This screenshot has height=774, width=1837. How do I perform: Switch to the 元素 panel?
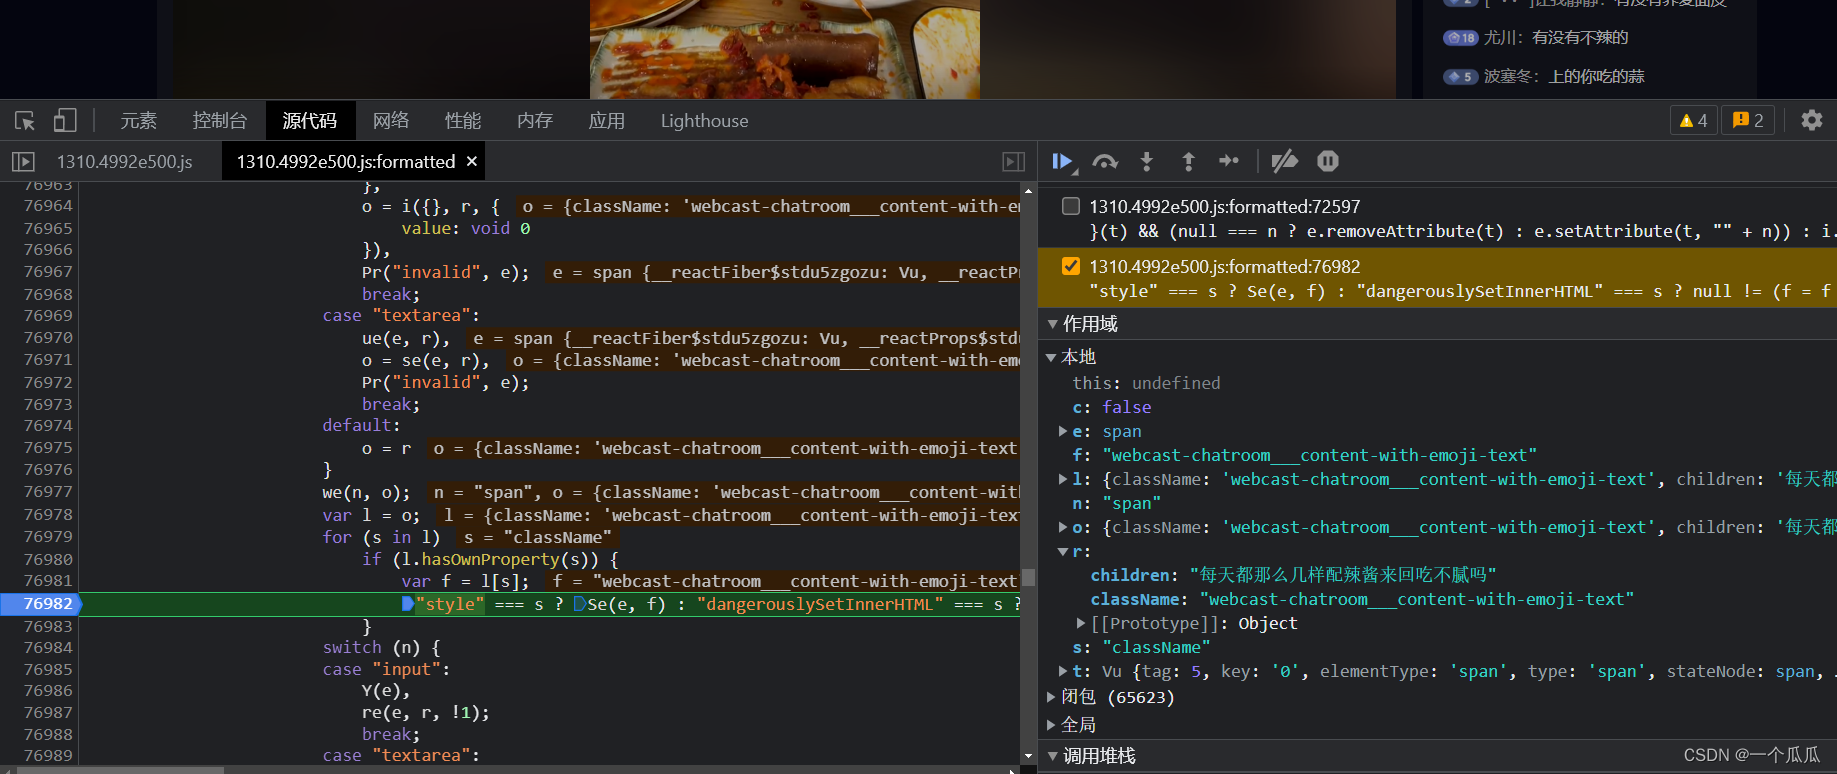(139, 121)
